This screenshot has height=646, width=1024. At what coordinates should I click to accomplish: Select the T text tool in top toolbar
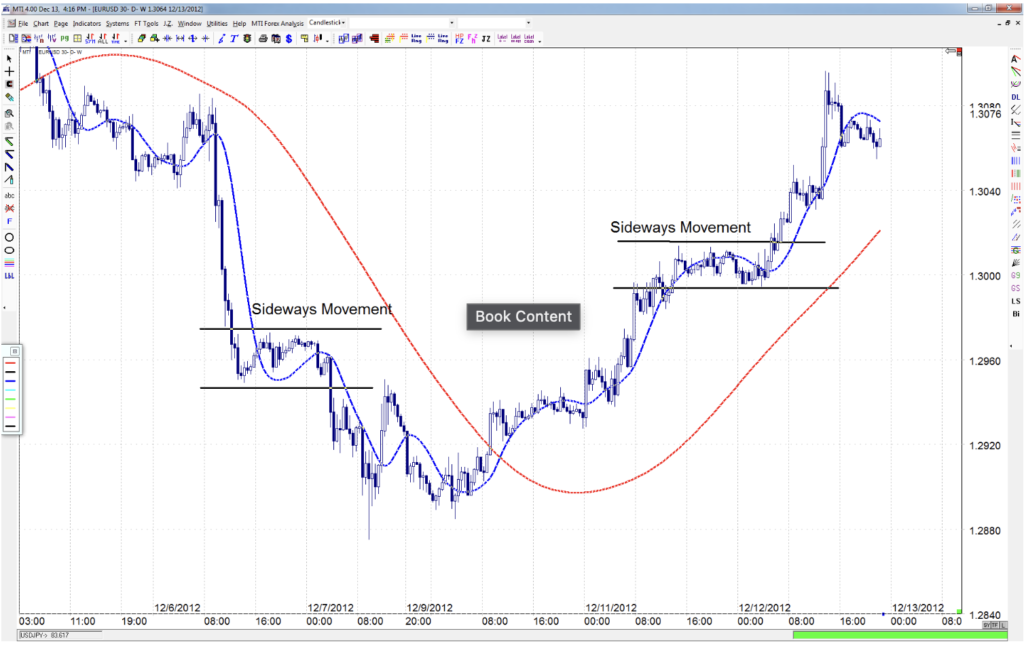coord(233,38)
